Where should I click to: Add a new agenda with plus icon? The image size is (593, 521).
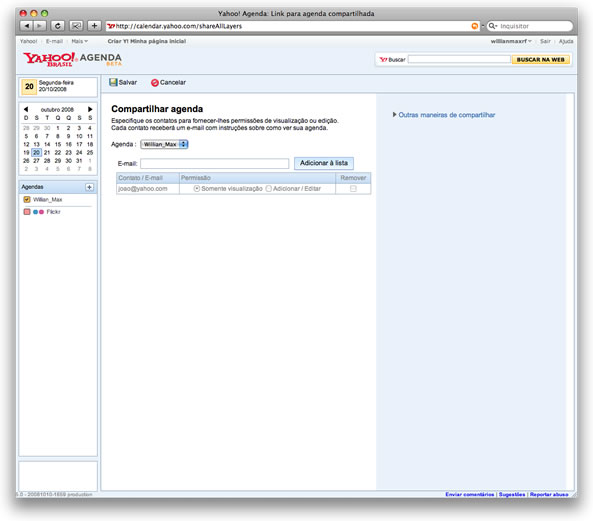89,187
